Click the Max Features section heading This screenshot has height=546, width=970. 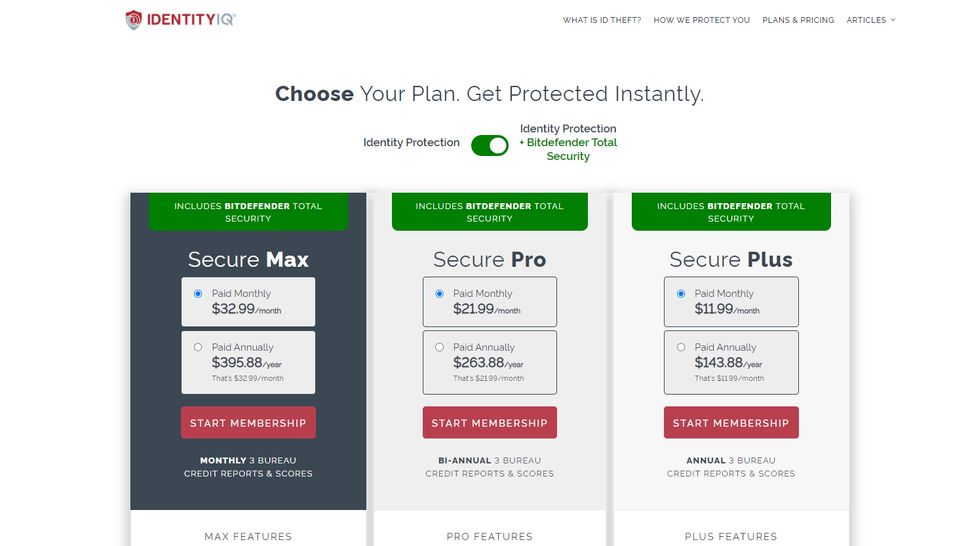point(248,537)
